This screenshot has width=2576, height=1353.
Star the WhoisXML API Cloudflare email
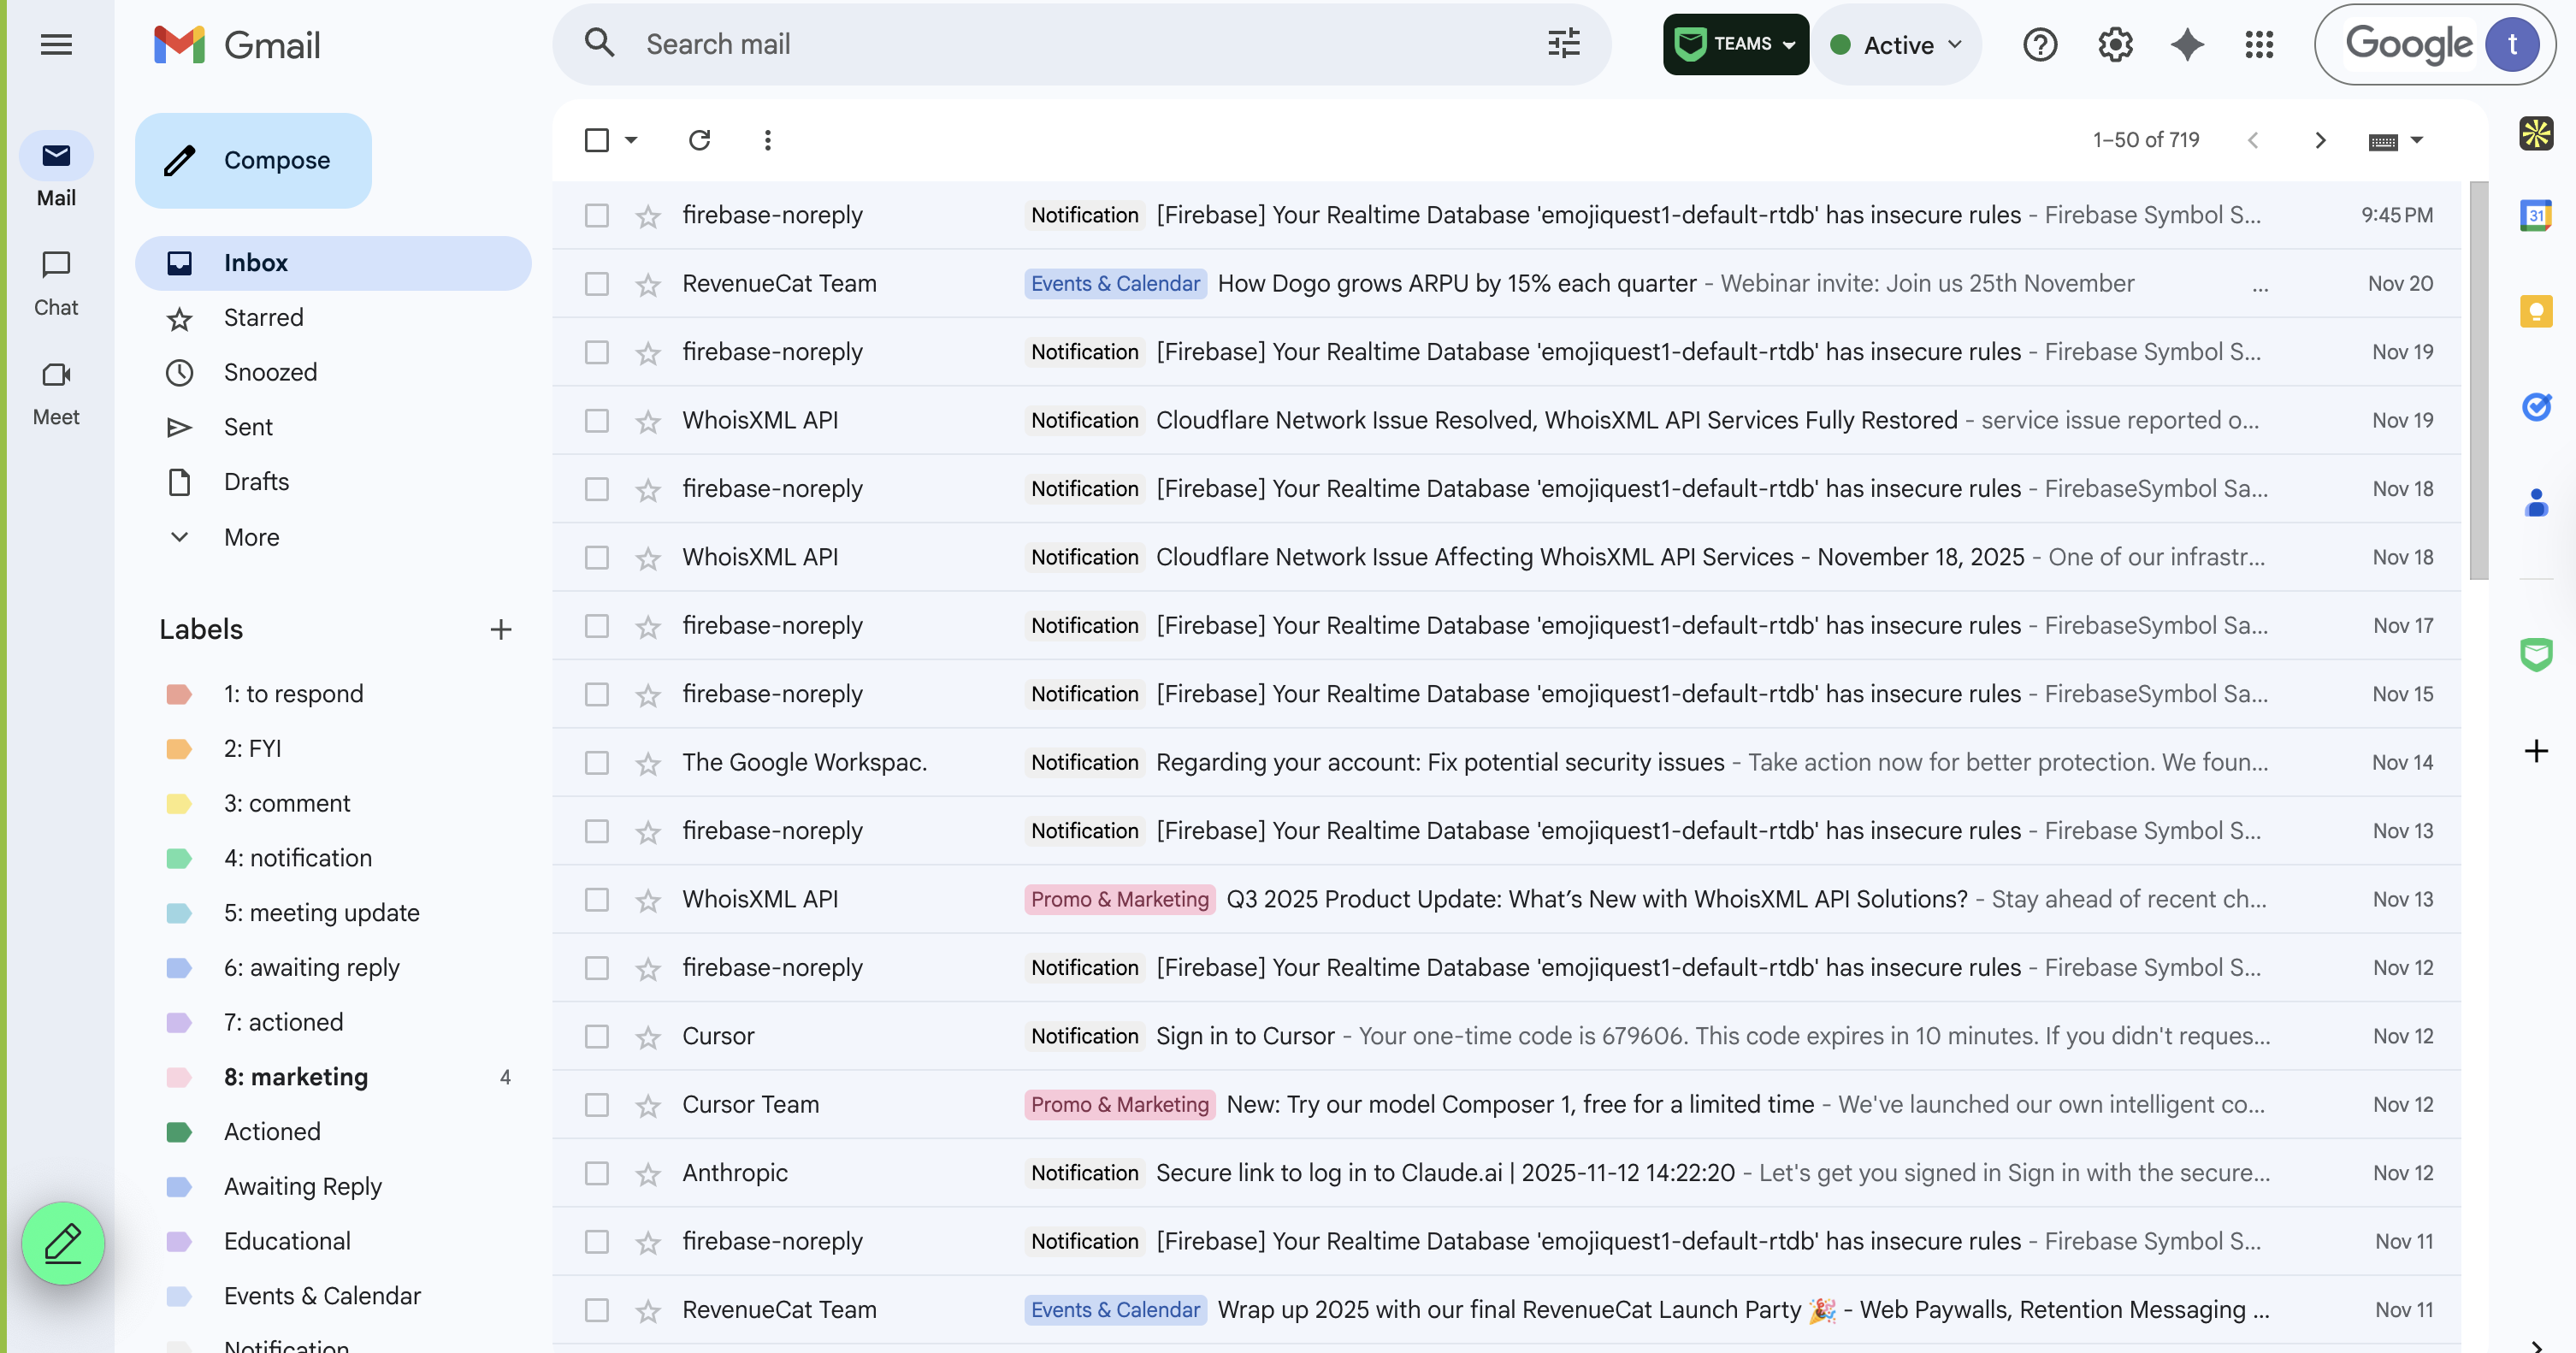pyautogui.click(x=648, y=420)
